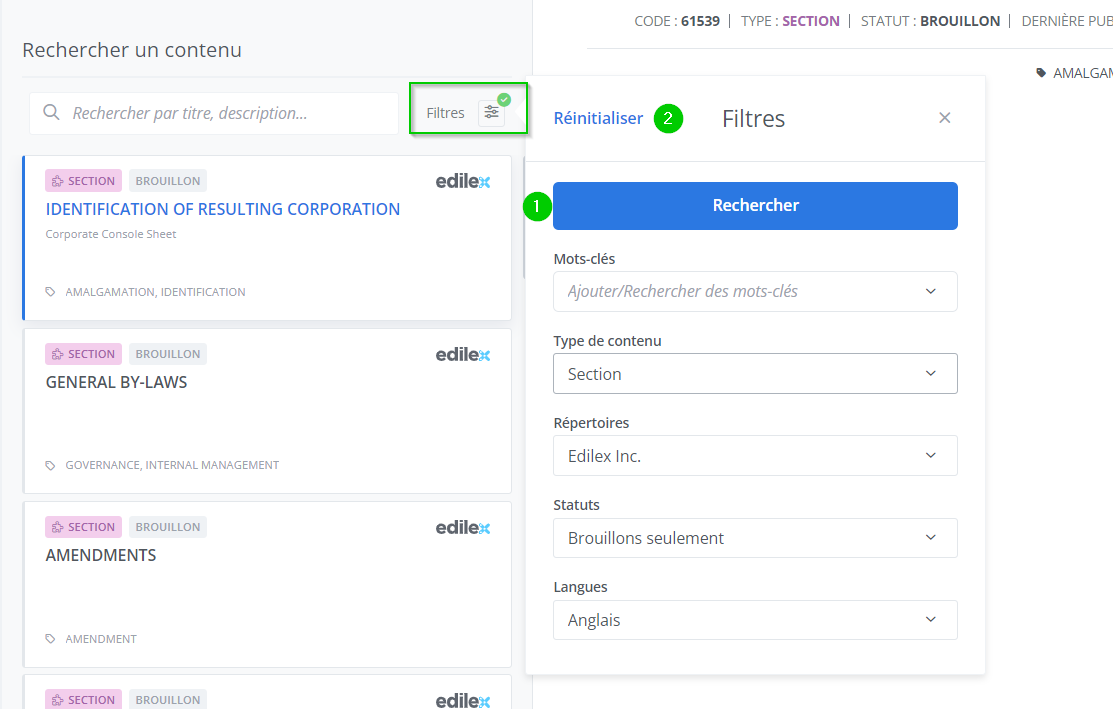This screenshot has height=709, width=1113.
Task: Click the magnifier icon in search box
Action: (51, 113)
